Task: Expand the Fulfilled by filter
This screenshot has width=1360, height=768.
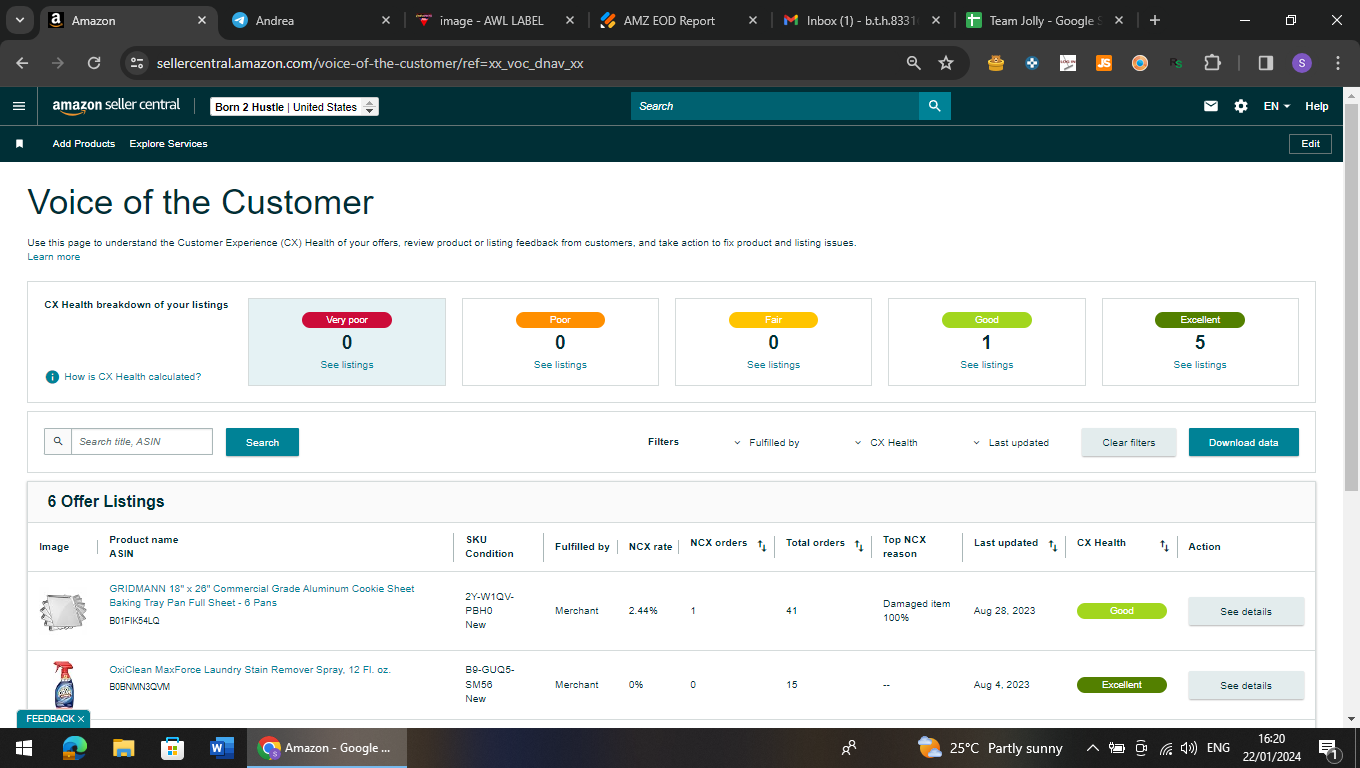Action: point(767,442)
